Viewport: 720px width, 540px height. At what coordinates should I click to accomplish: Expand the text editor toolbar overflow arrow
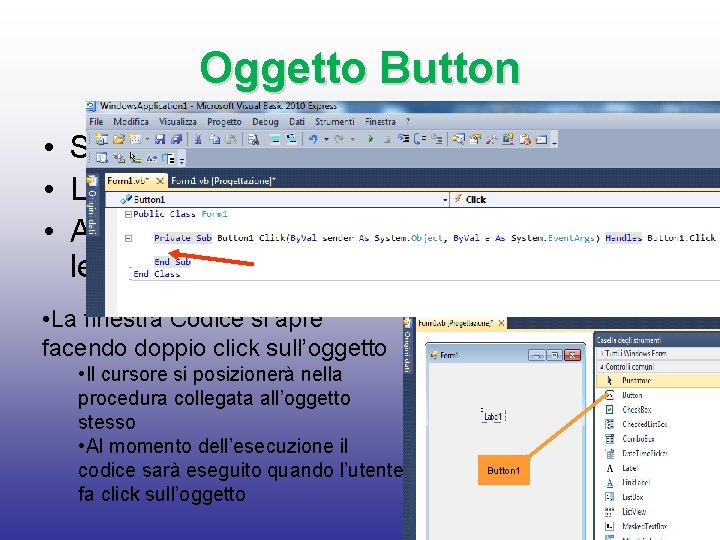tap(182, 159)
